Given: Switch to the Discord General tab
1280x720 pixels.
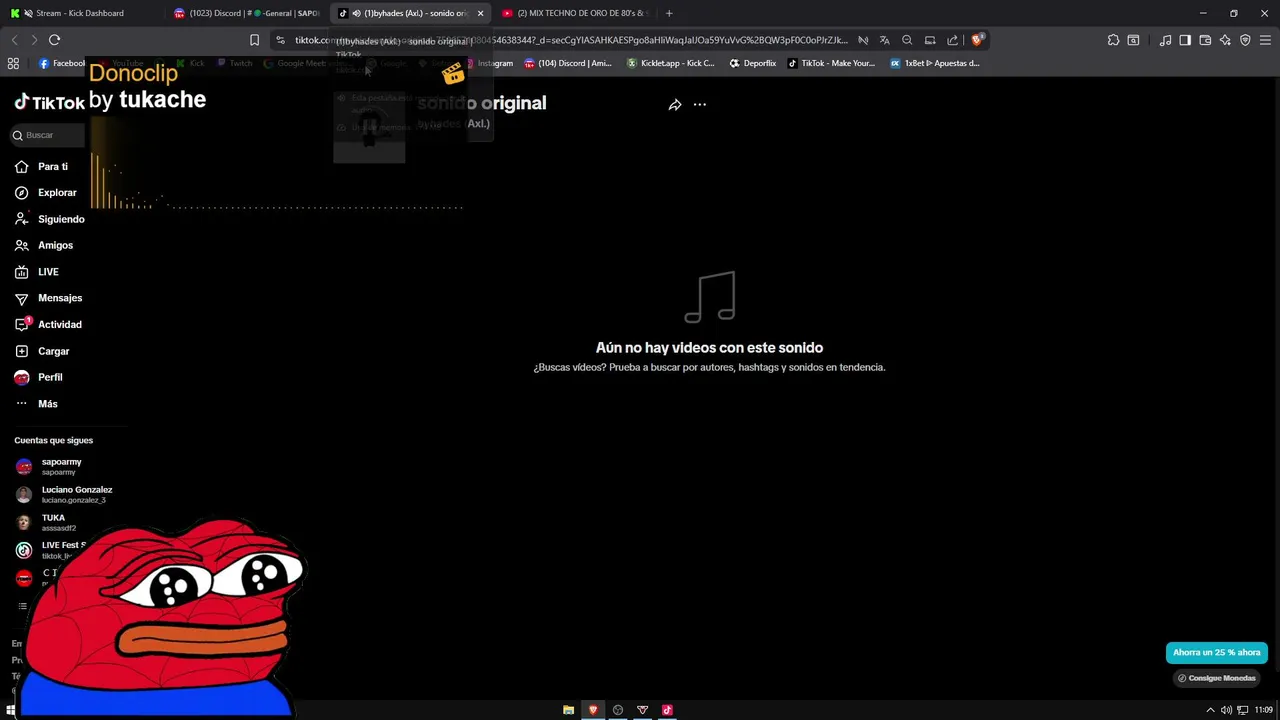Looking at the screenshot, I should (247, 13).
